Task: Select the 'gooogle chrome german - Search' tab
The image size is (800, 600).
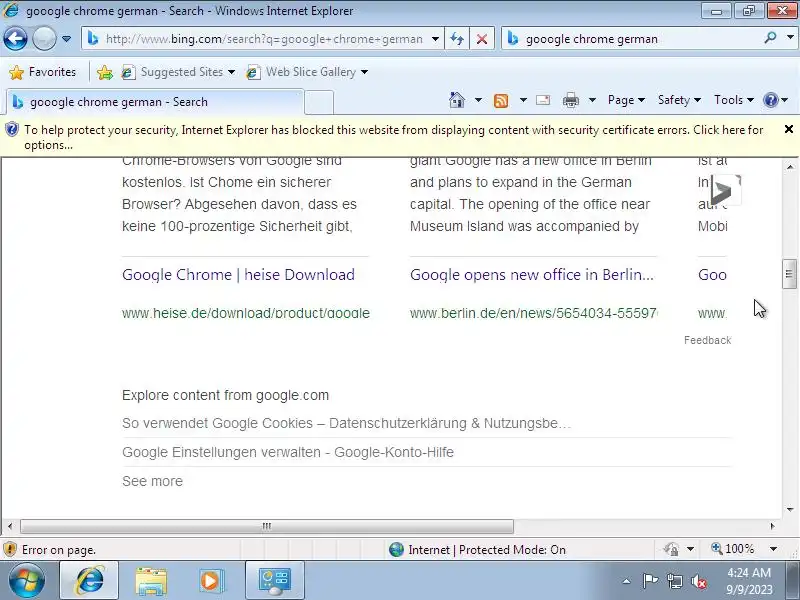Action: click(x=155, y=102)
